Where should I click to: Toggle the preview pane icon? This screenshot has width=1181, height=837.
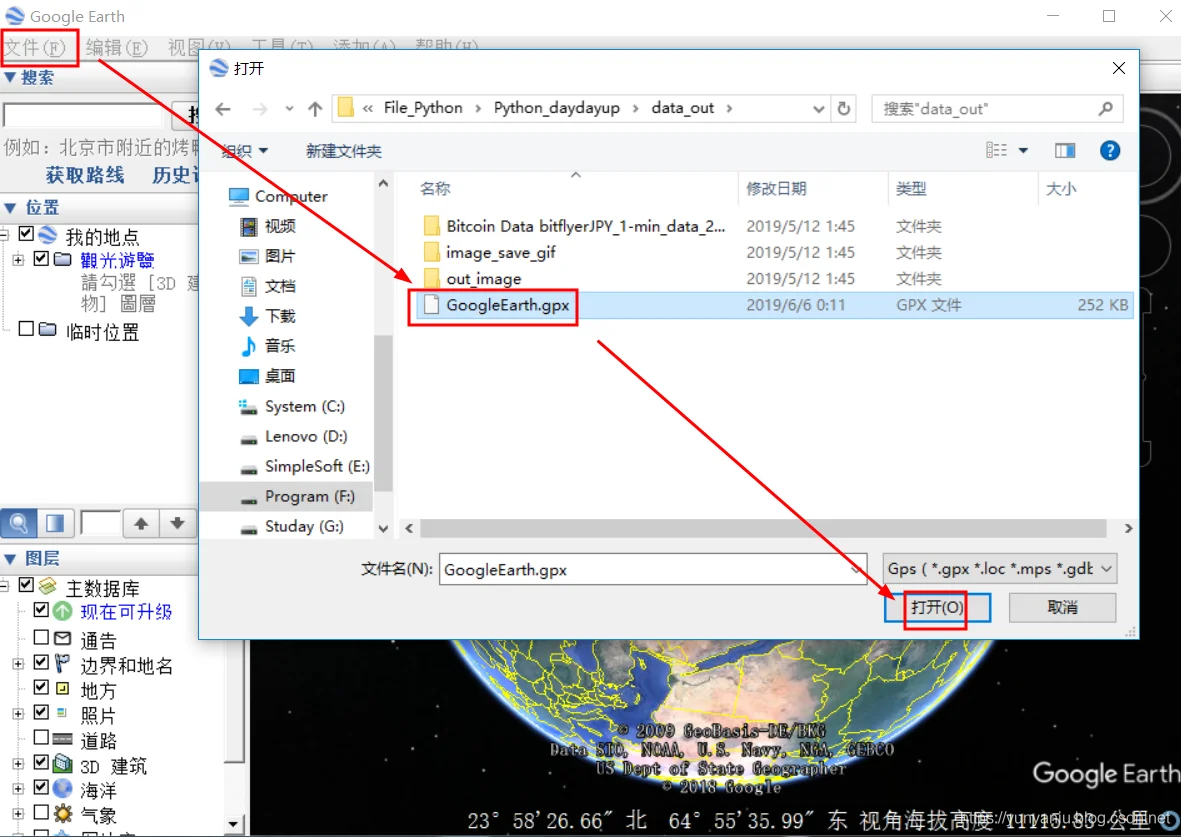(x=1064, y=151)
